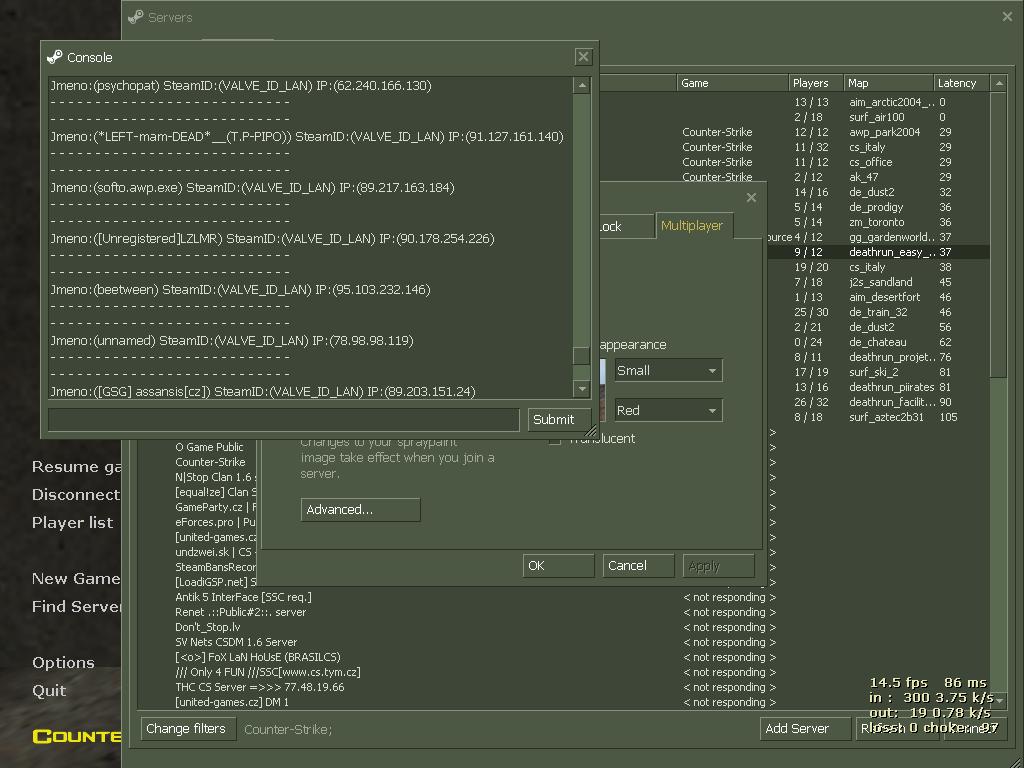Select the de_prodigy server row

(878, 207)
